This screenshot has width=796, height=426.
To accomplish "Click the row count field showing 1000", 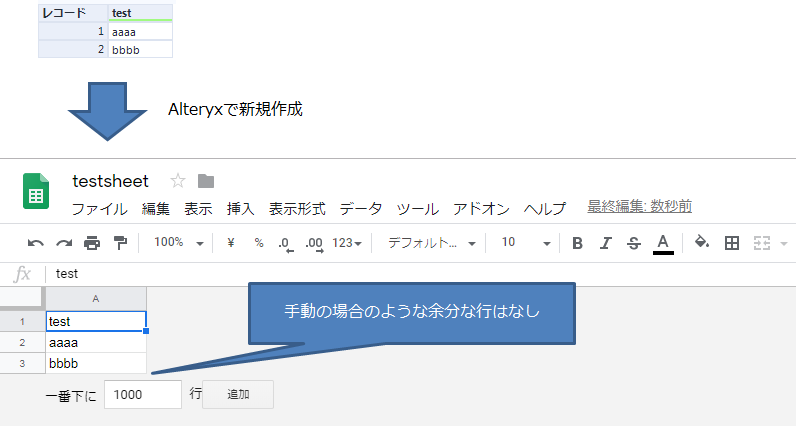I will [x=143, y=395].
